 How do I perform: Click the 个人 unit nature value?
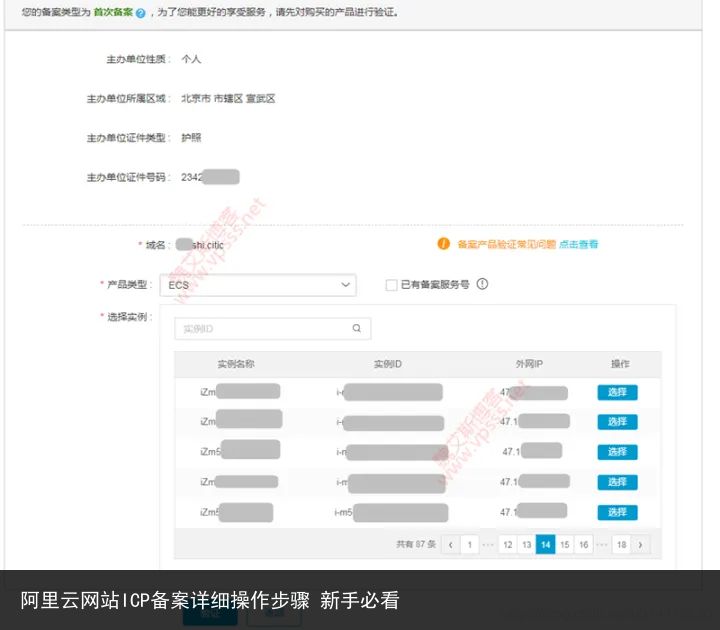[191, 59]
